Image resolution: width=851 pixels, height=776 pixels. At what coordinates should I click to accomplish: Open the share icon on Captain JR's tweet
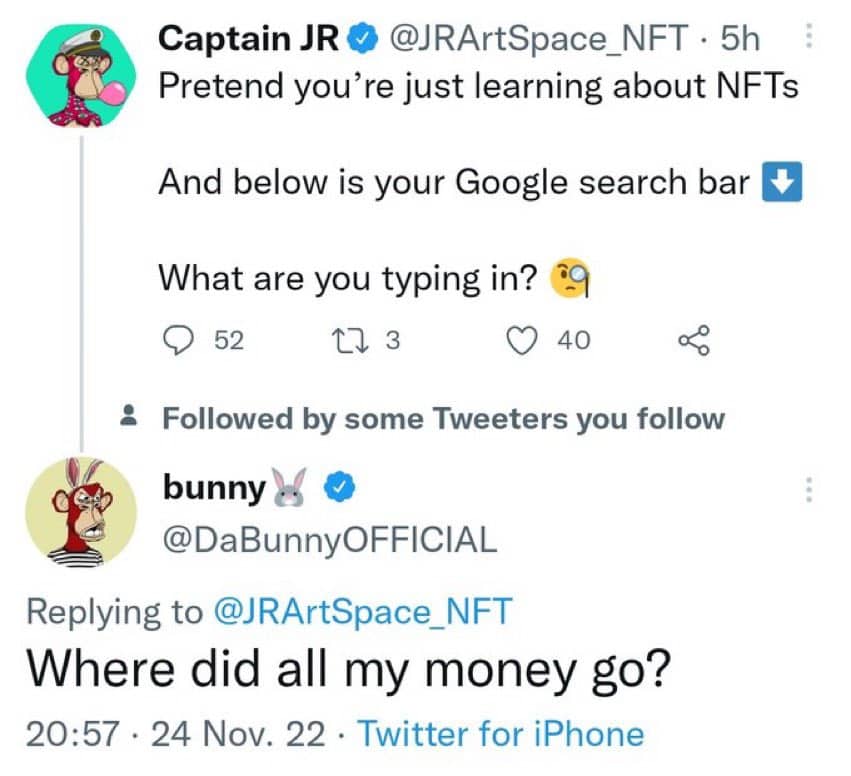click(x=694, y=341)
